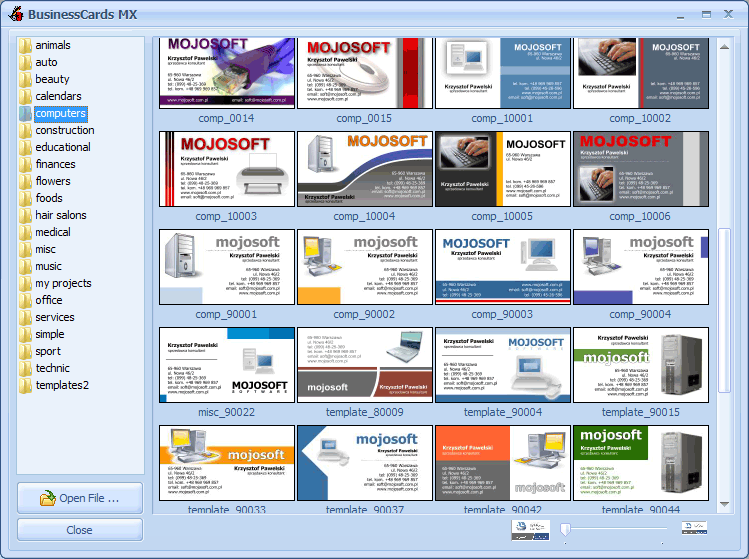
Task: Click the flowers folder icon
Action: (25, 182)
